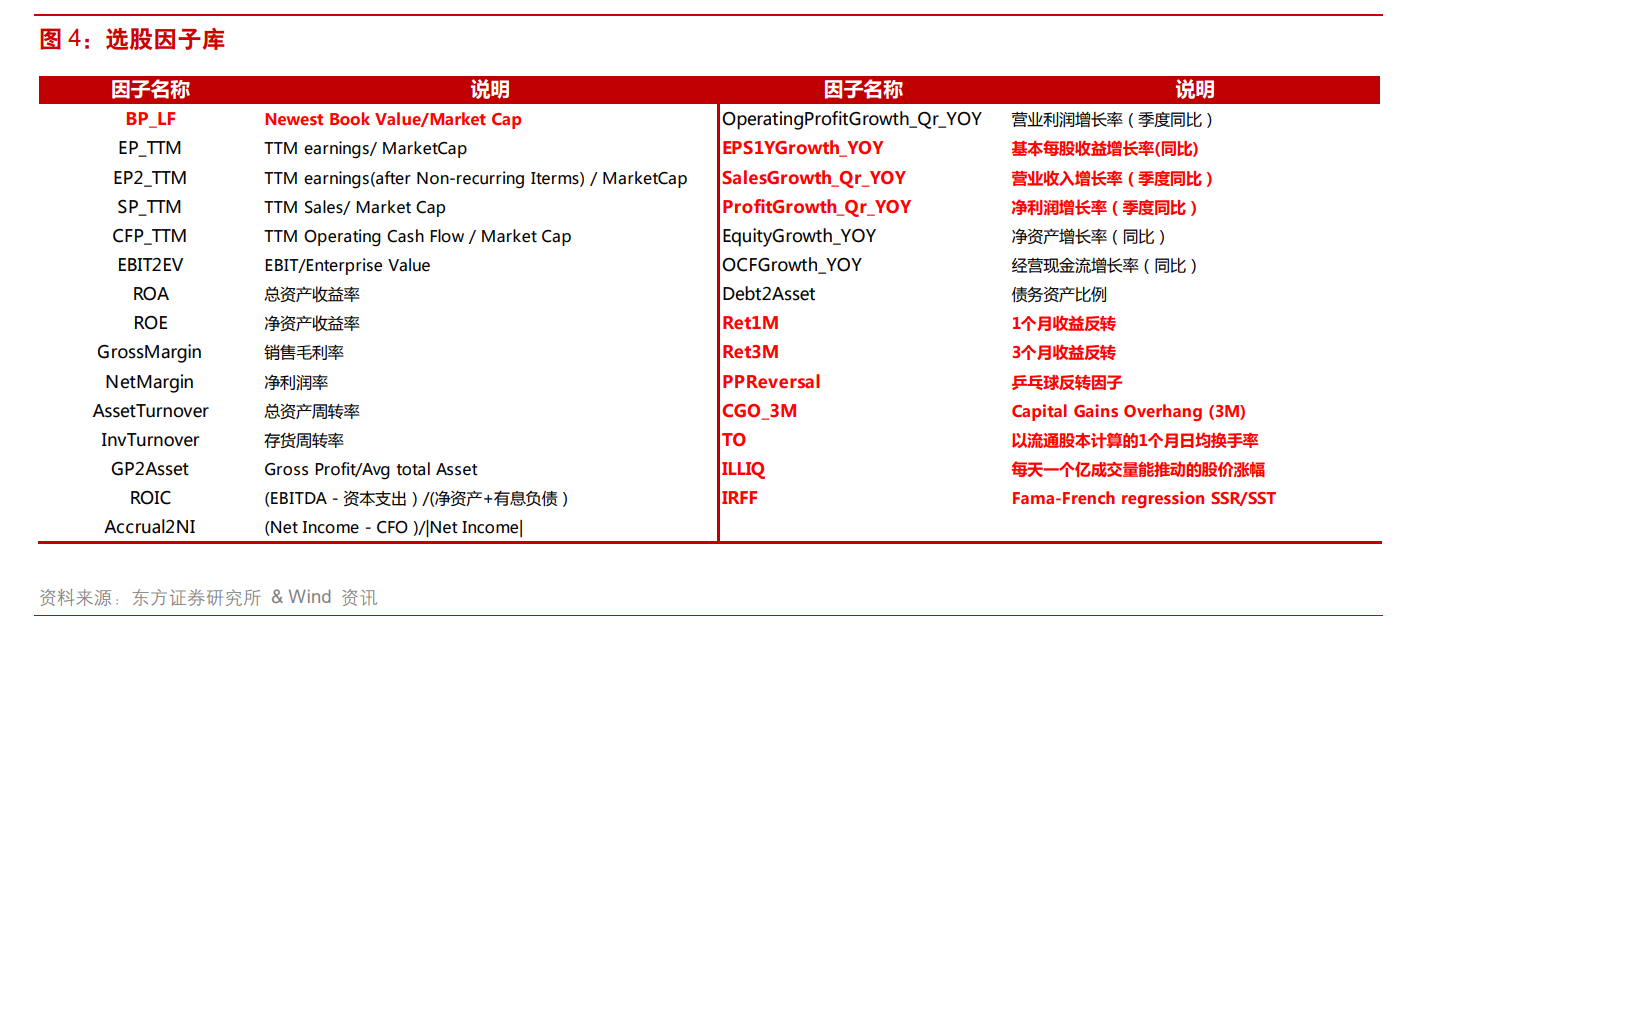
Task: Click the 乒乓球反转因子 description
Action: pos(1066,382)
